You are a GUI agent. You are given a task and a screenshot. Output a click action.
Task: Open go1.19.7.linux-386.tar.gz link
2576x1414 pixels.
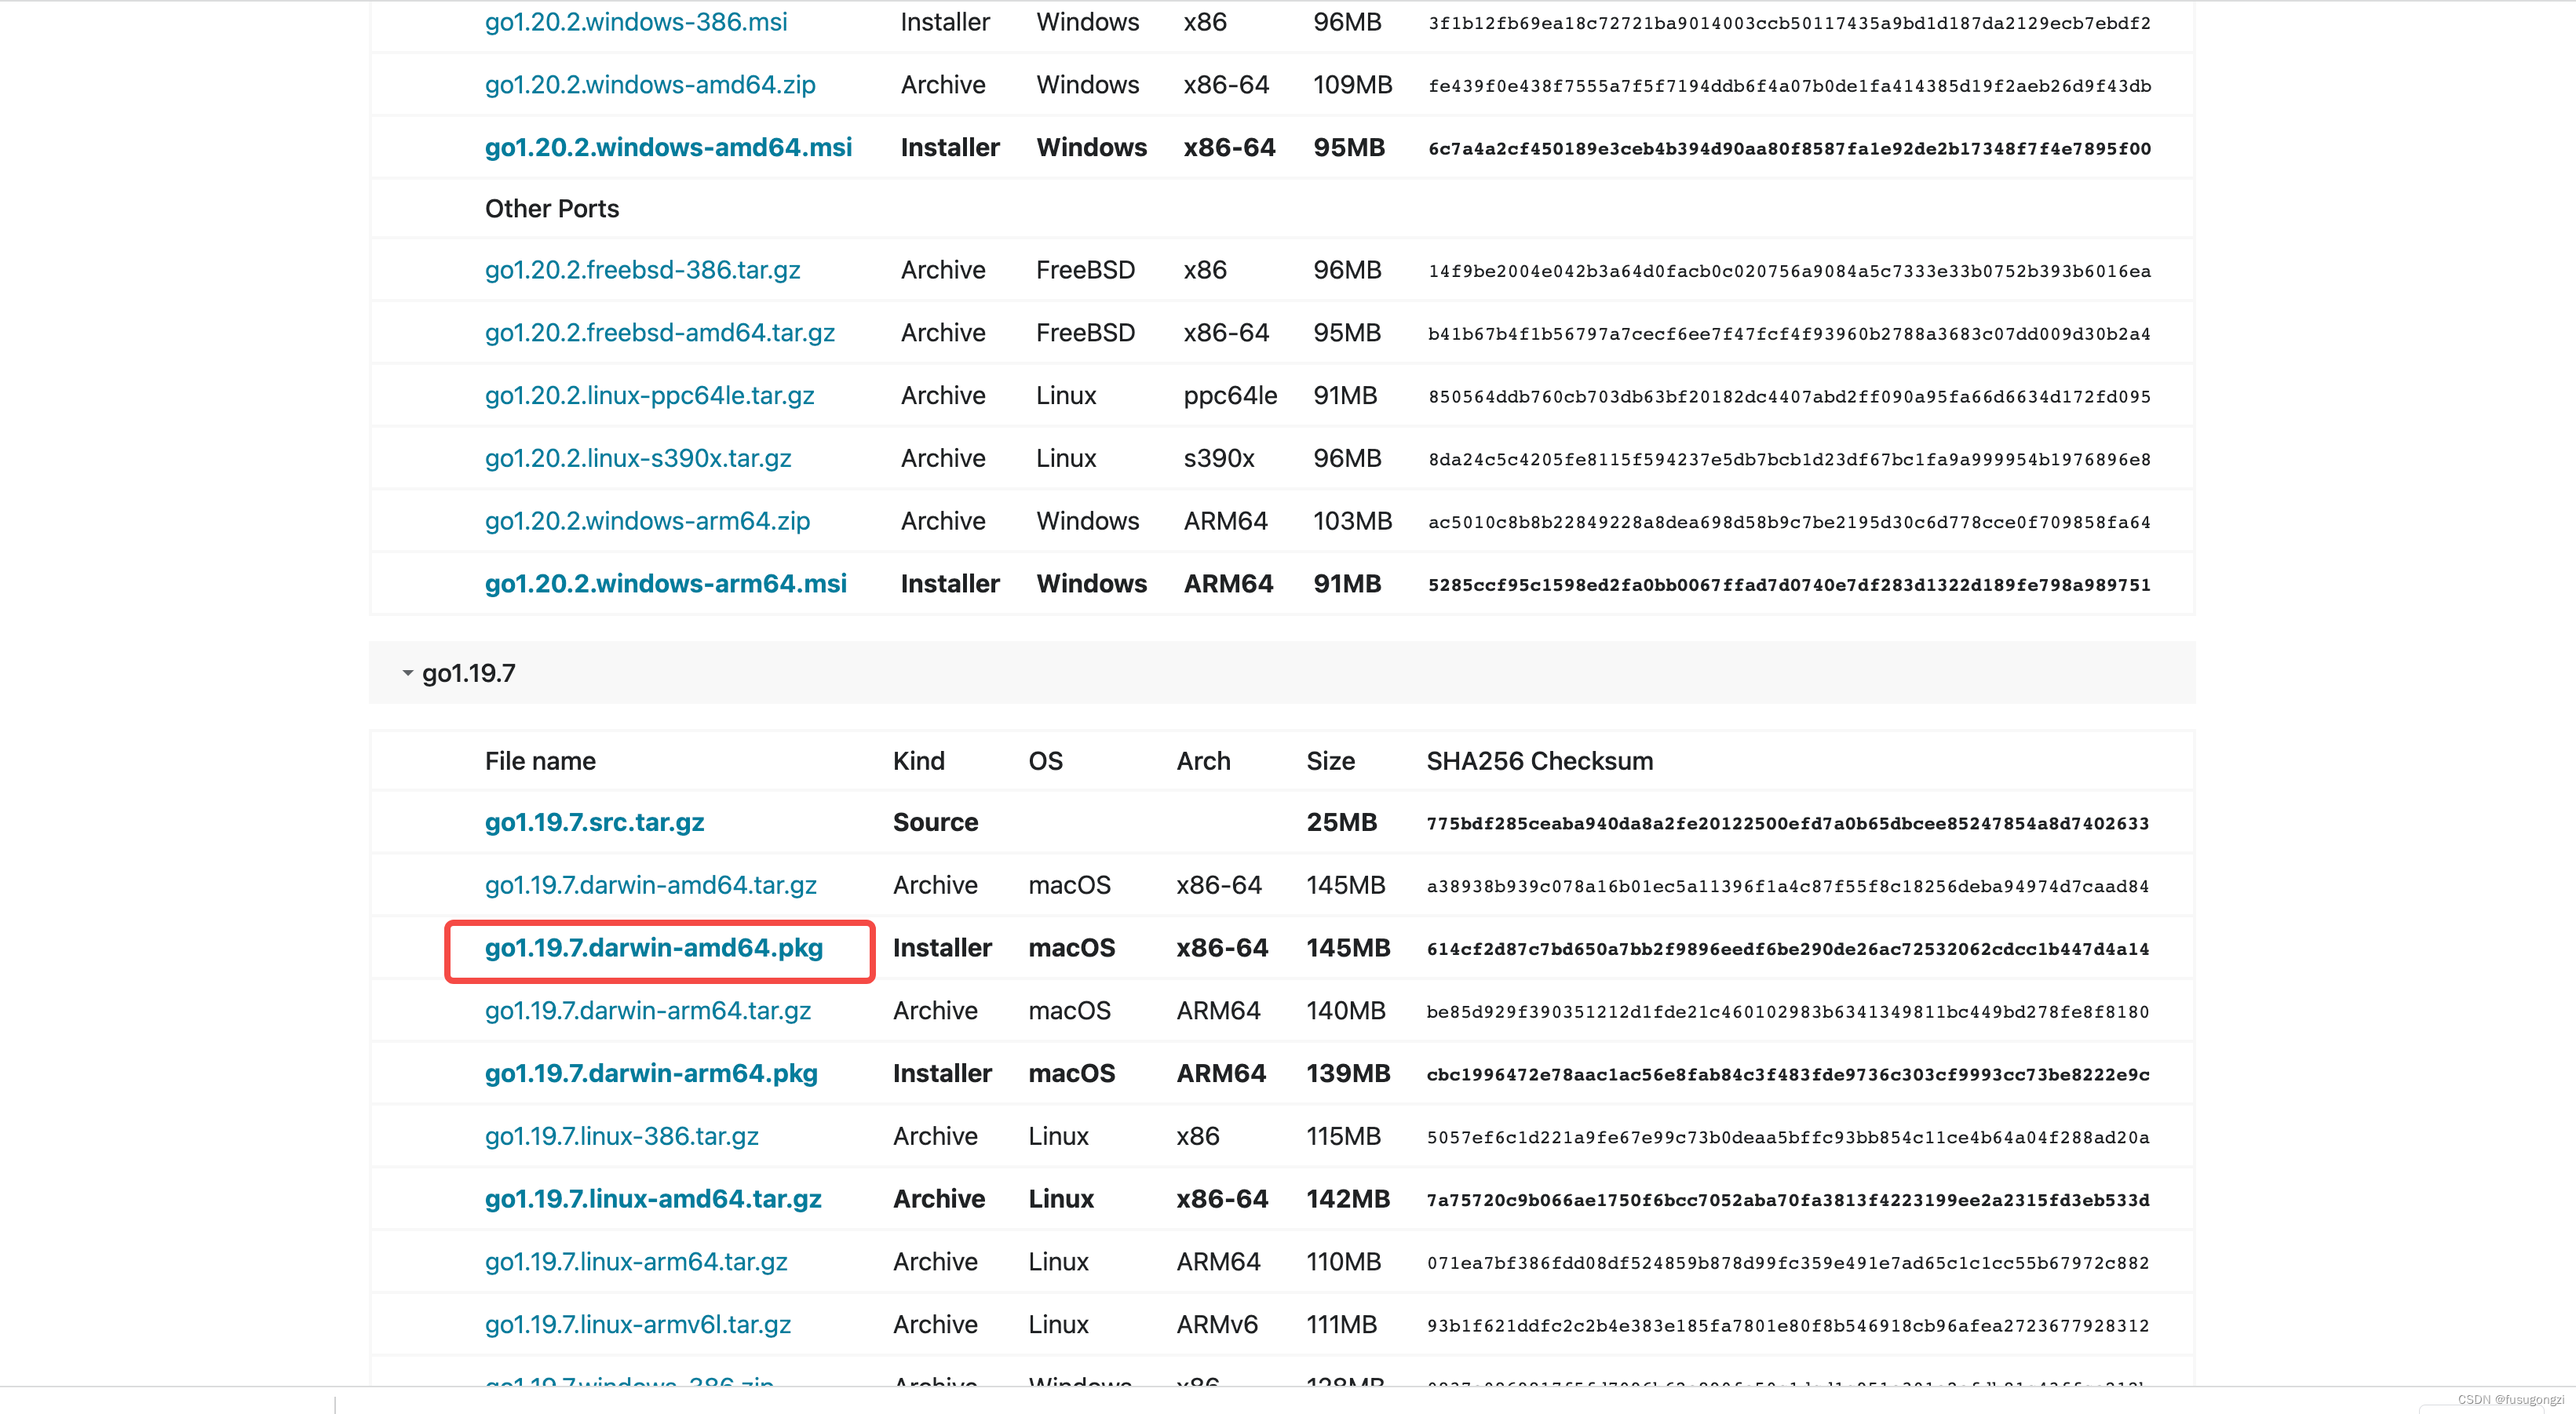pos(621,1136)
